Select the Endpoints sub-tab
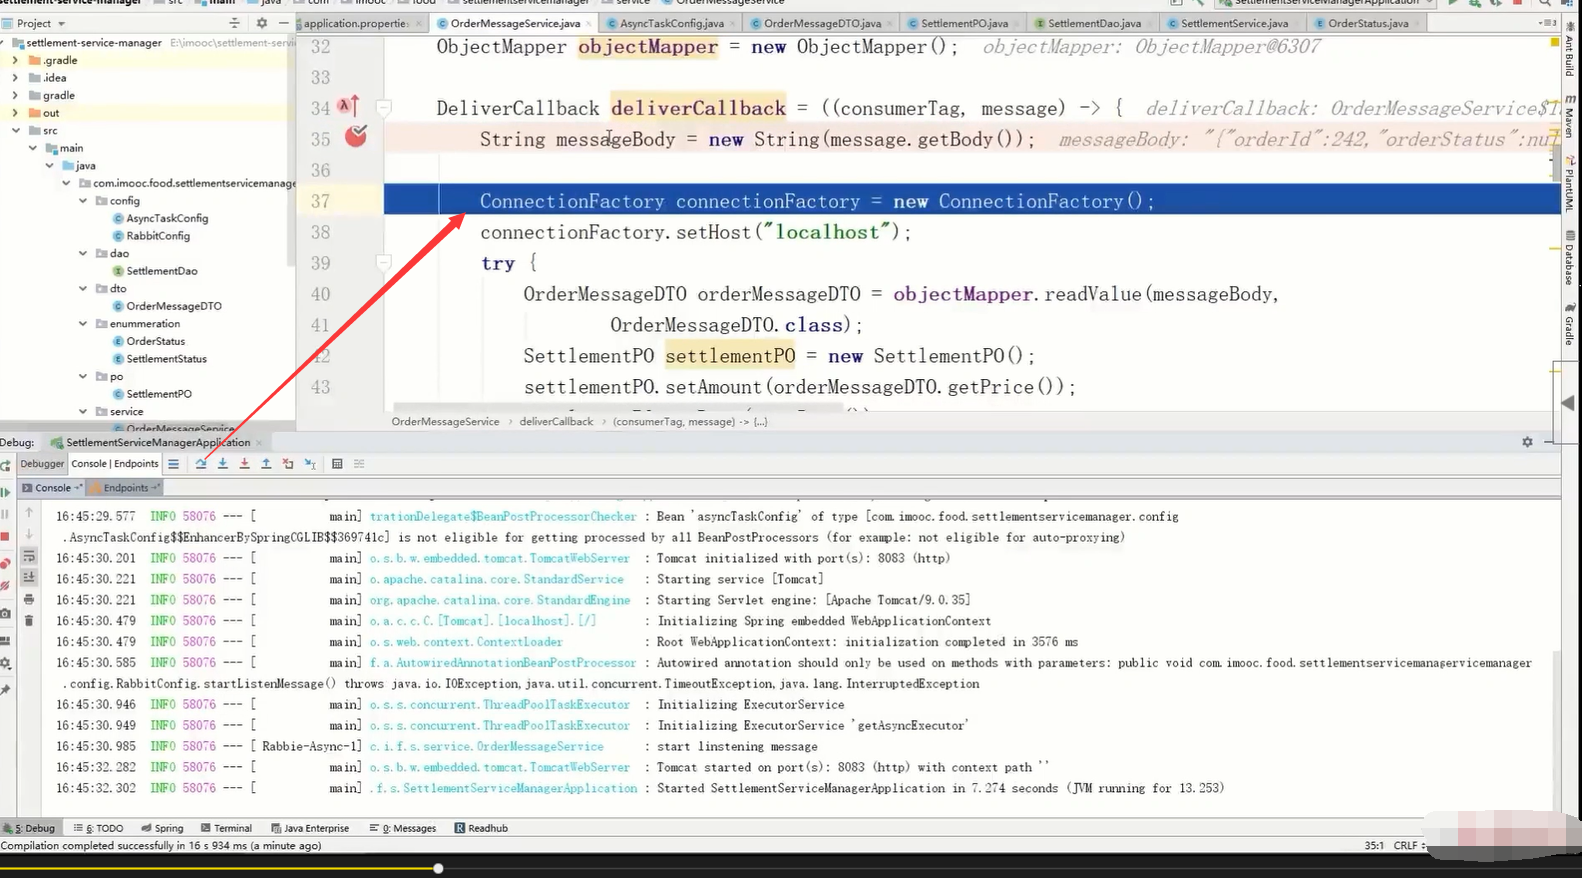 point(125,488)
